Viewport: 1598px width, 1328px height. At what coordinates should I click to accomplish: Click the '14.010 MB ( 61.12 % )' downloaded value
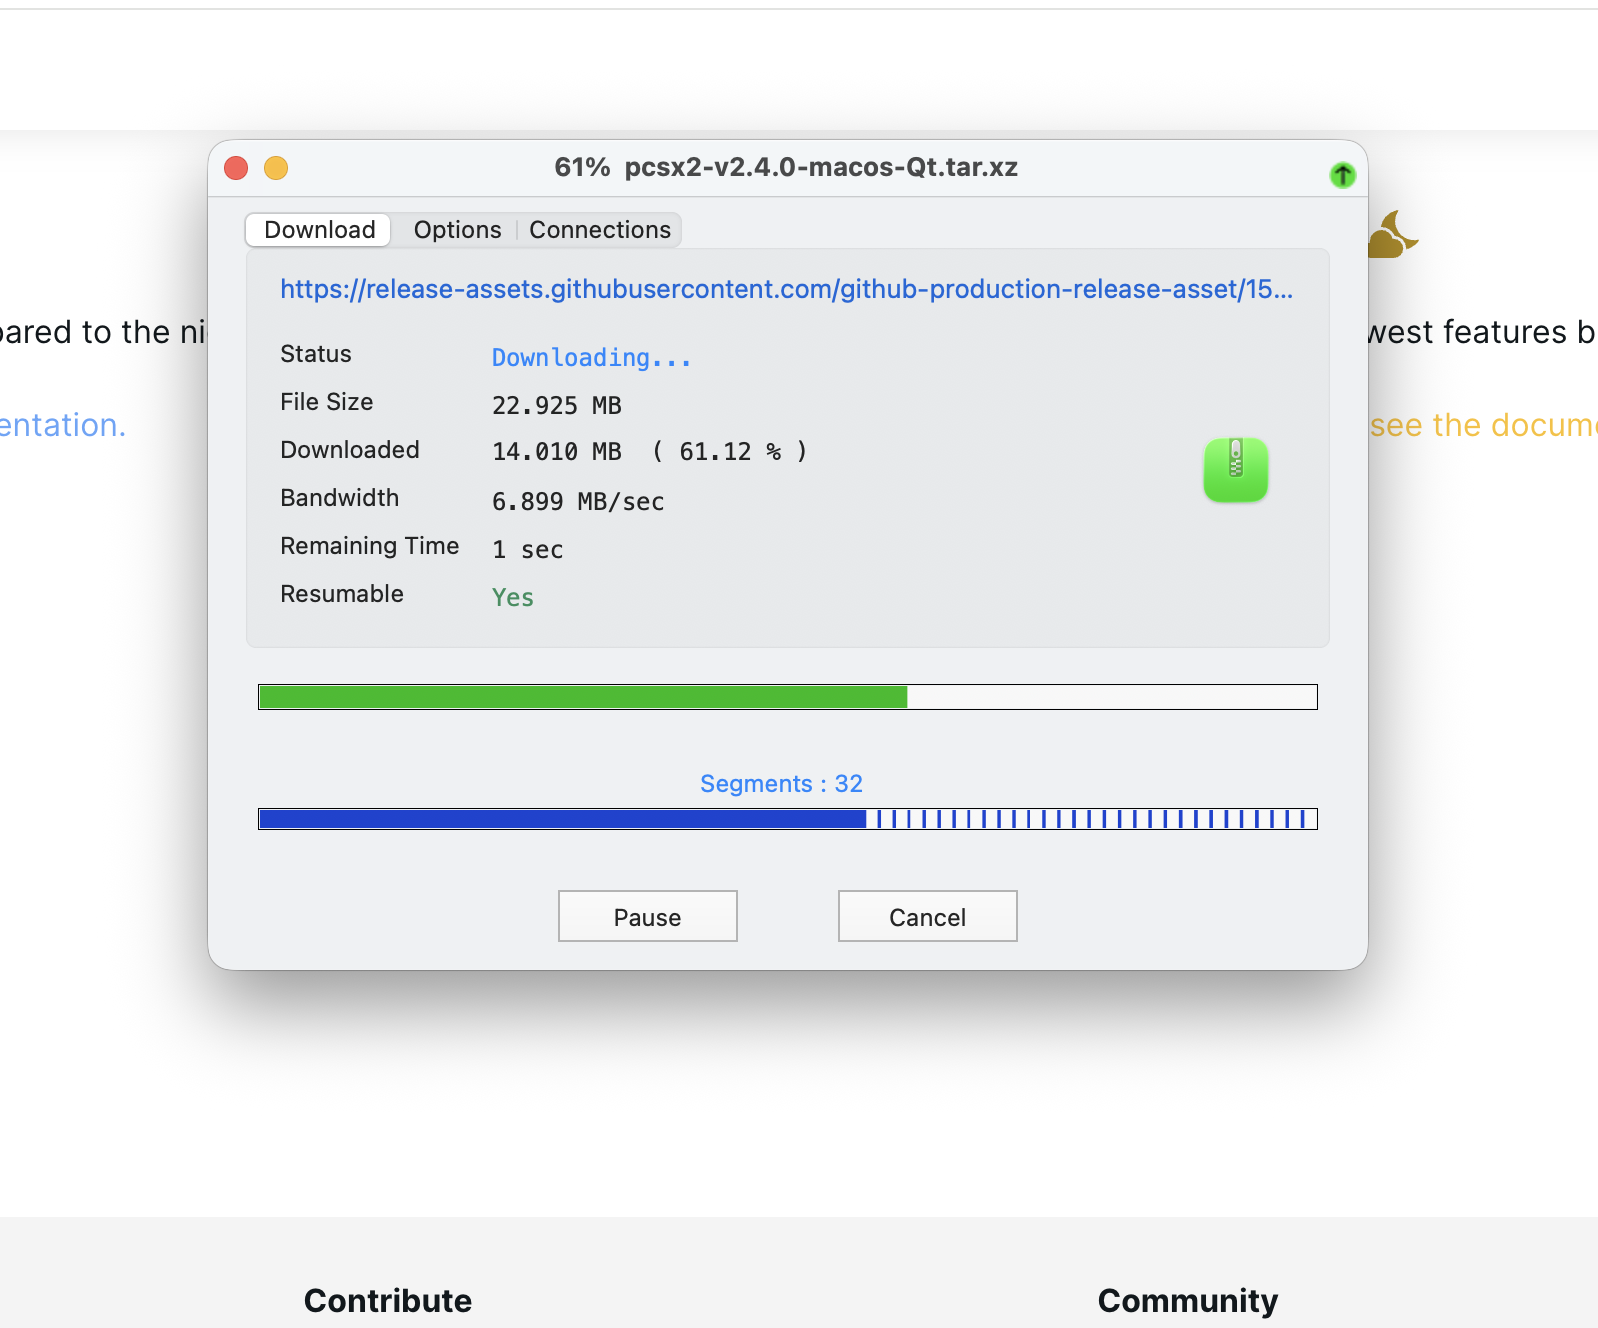650,452
